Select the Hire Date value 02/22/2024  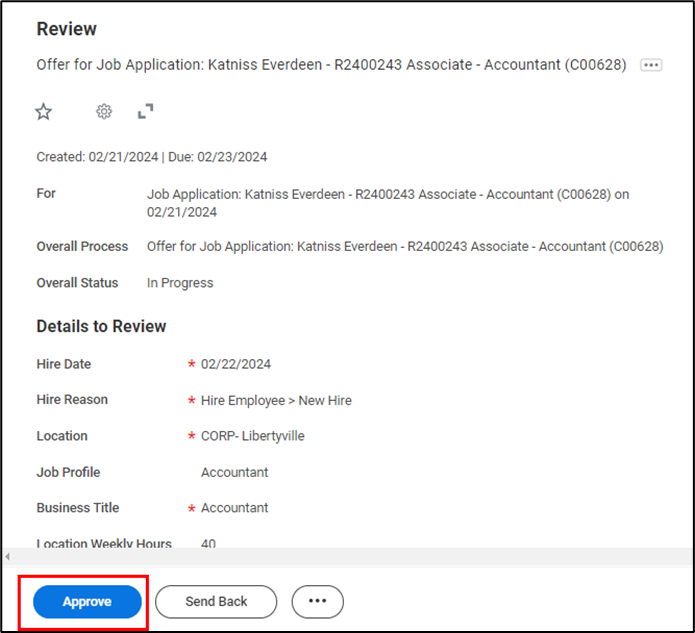[x=236, y=364]
